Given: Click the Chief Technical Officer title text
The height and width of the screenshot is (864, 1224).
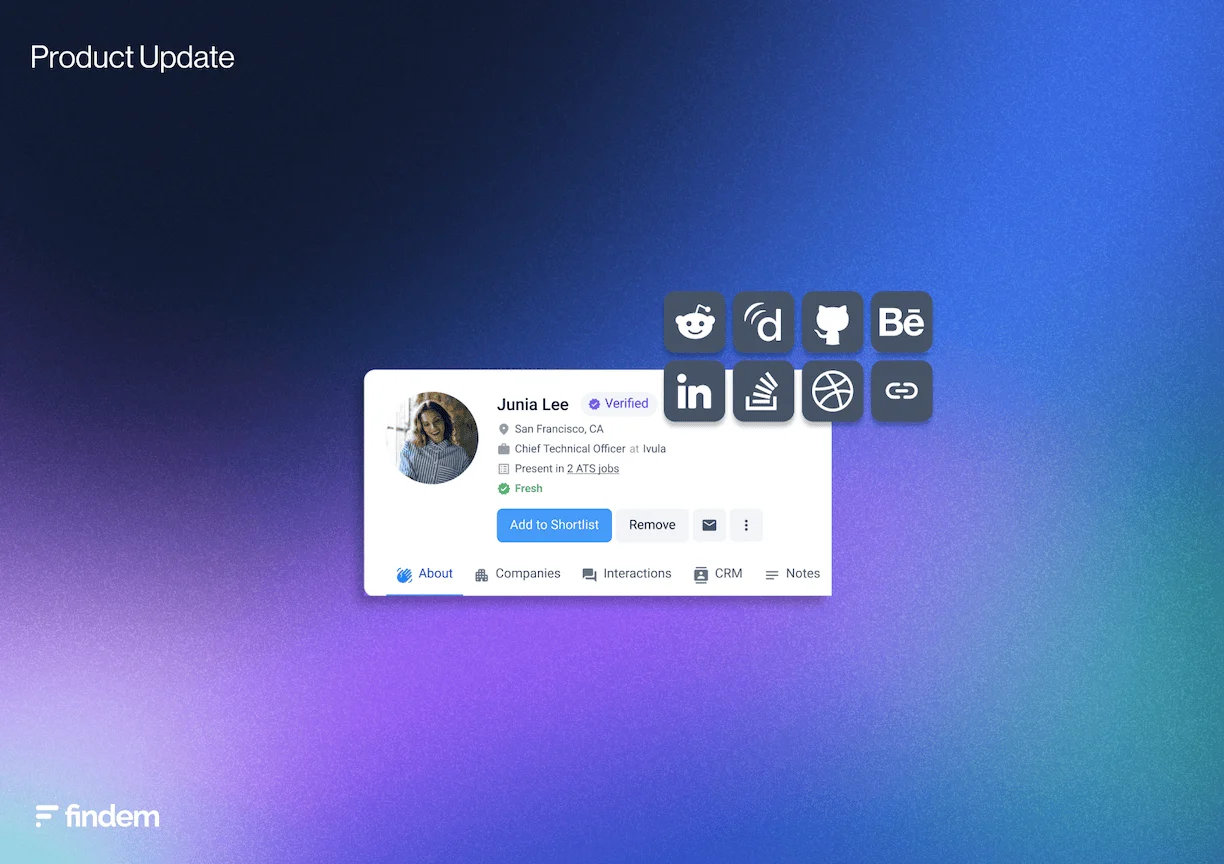Looking at the screenshot, I should tap(570, 449).
